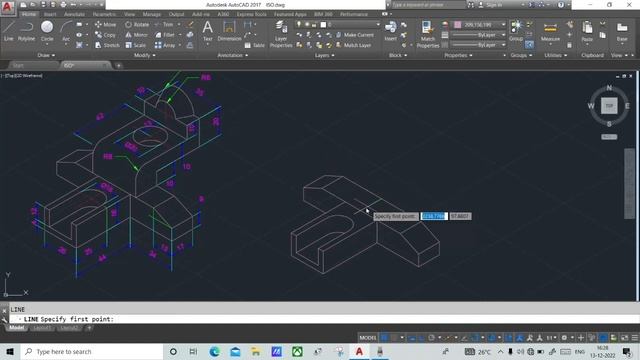The width and height of the screenshot is (640, 360).
Task: Click the Windows taskbar search box
Action: coord(92,351)
